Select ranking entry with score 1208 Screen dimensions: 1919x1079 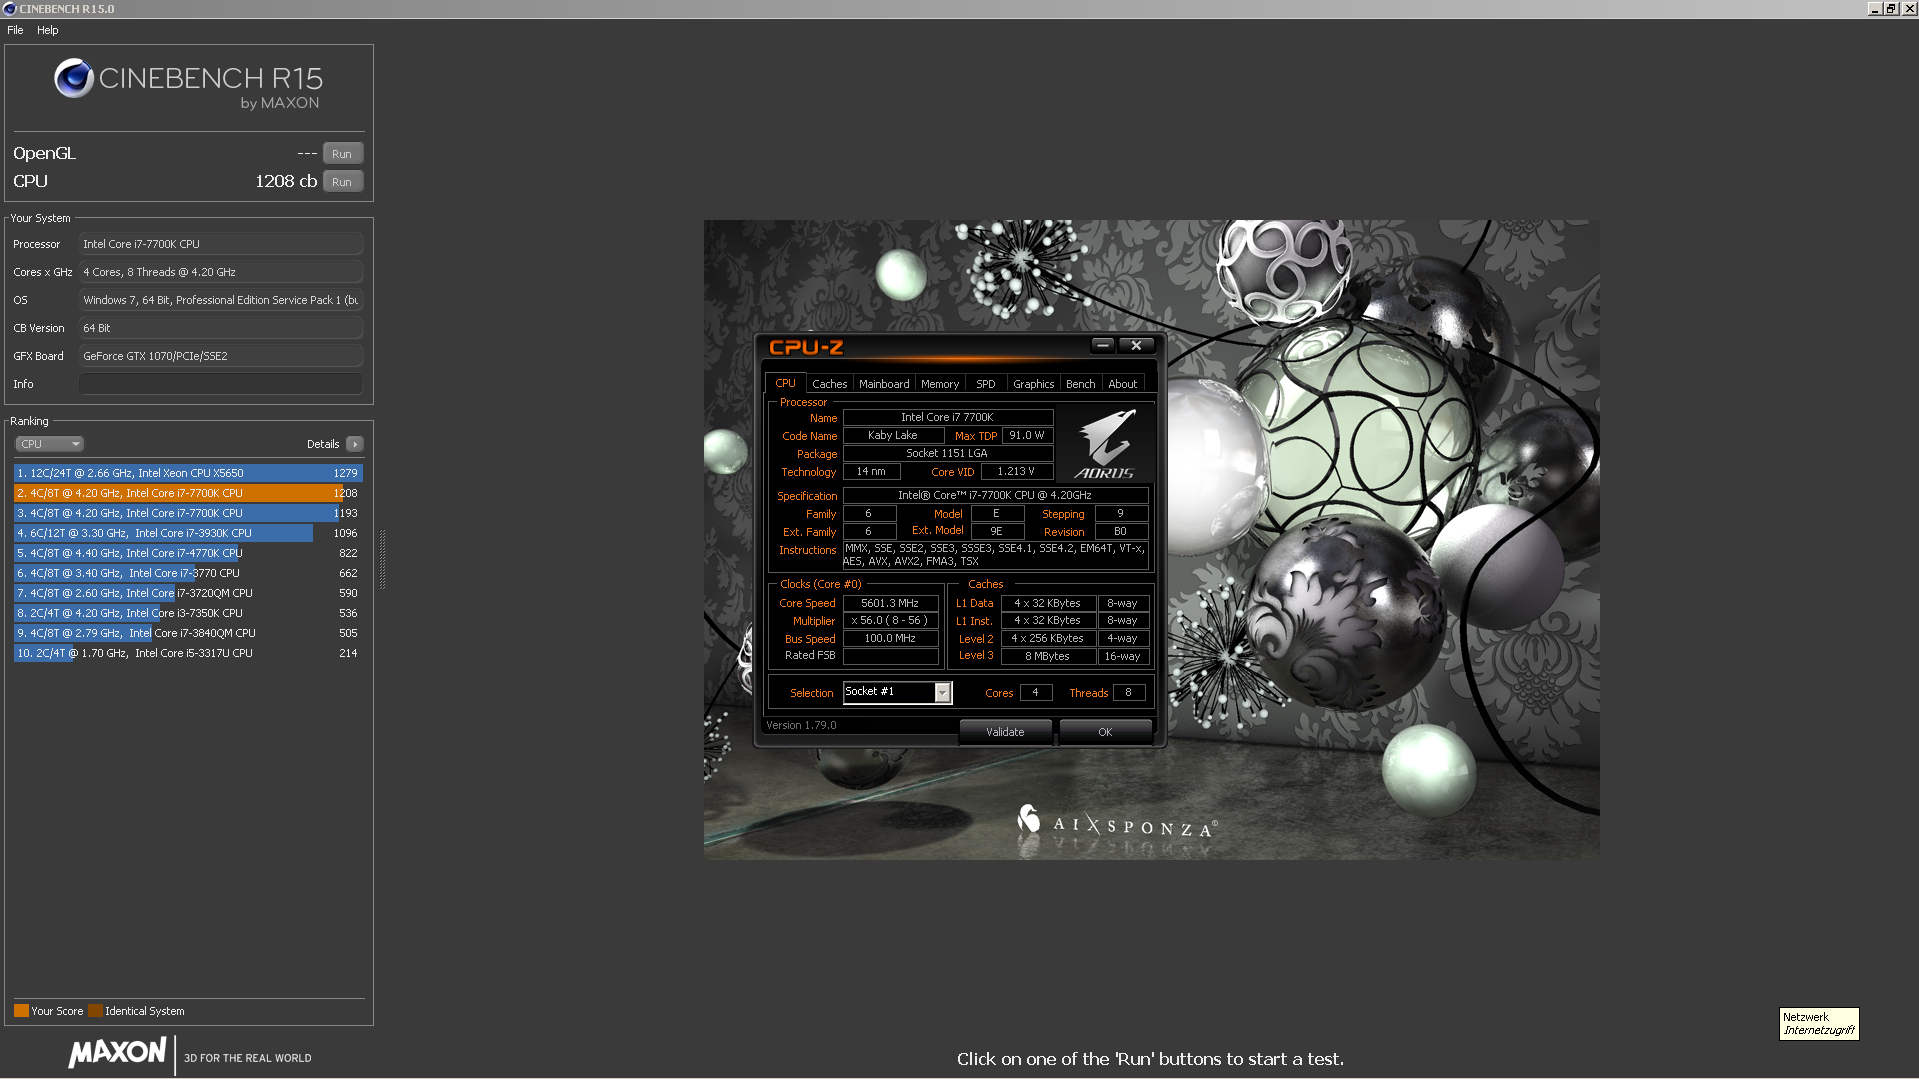pyautogui.click(x=187, y=493)
